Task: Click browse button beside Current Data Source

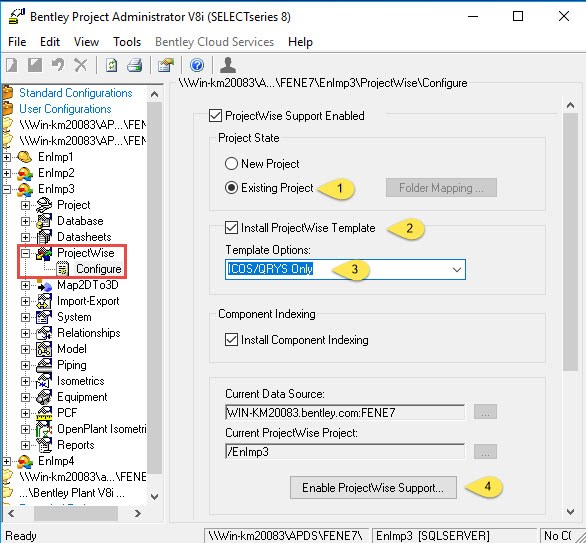Action: tap(485, 412)
